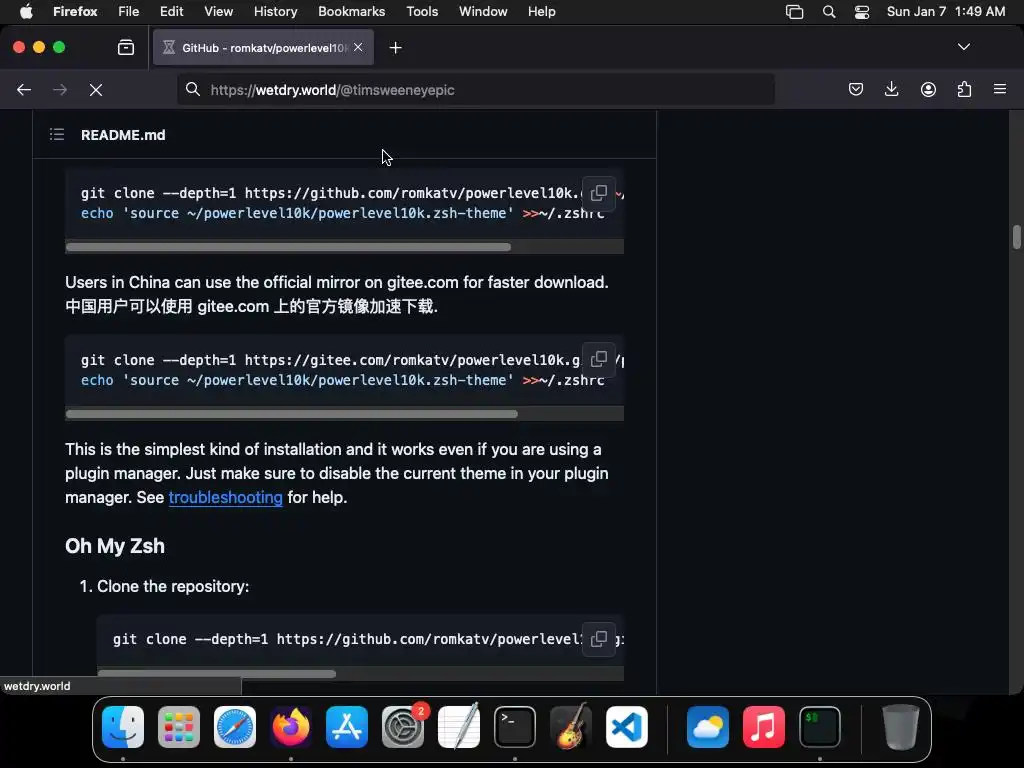
Task: Open the Apple menu
Action: tap(26, 12)
